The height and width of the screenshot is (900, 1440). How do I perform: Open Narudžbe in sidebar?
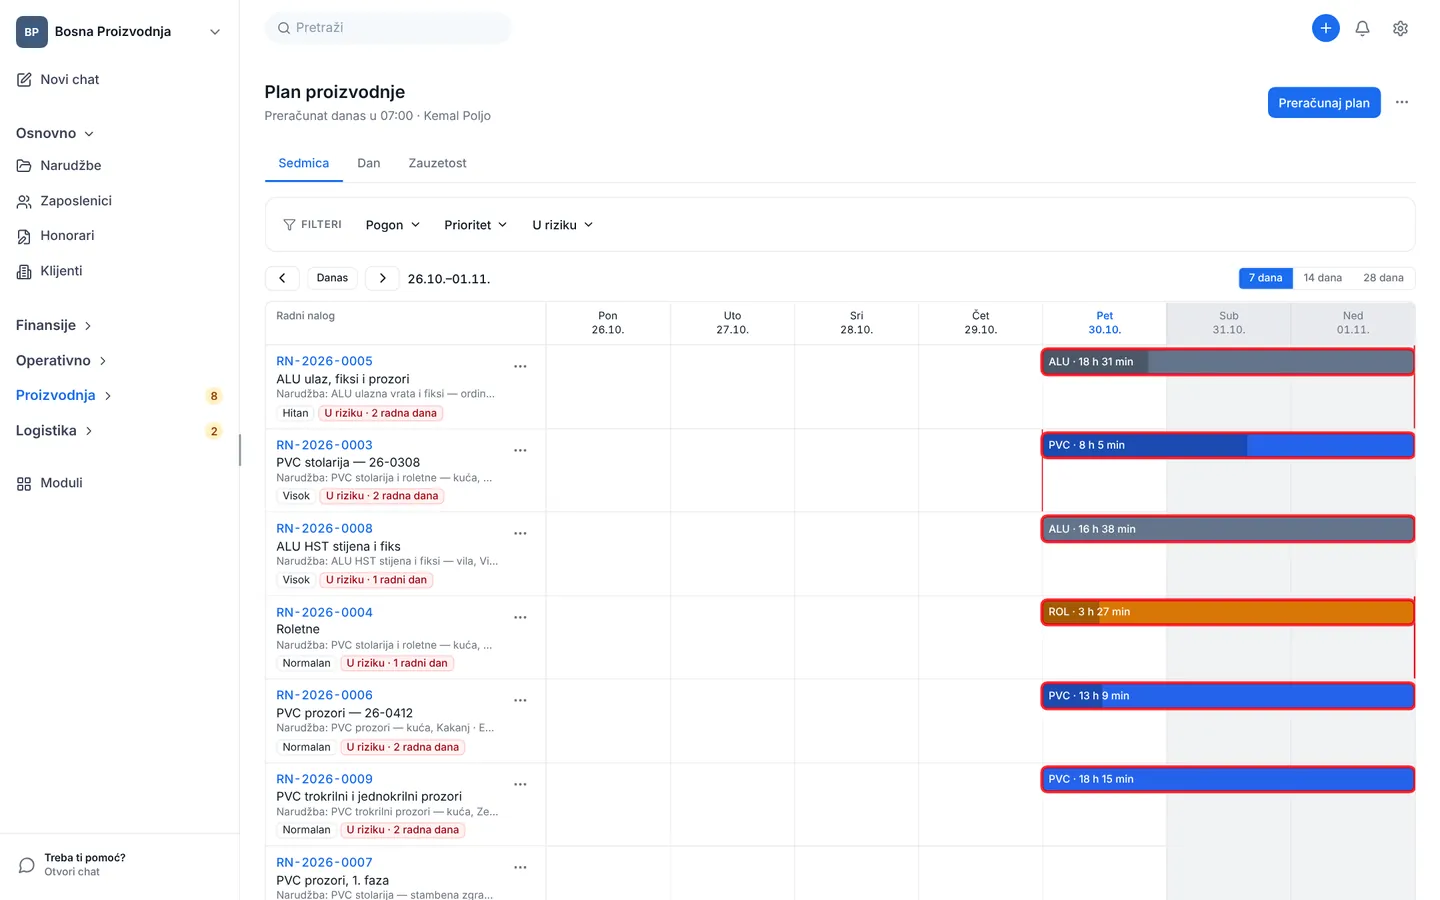59,166
